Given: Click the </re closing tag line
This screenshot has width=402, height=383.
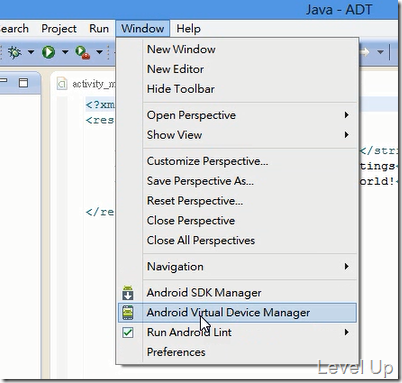Looking at the screenshot, I should (x=99, y=212).
